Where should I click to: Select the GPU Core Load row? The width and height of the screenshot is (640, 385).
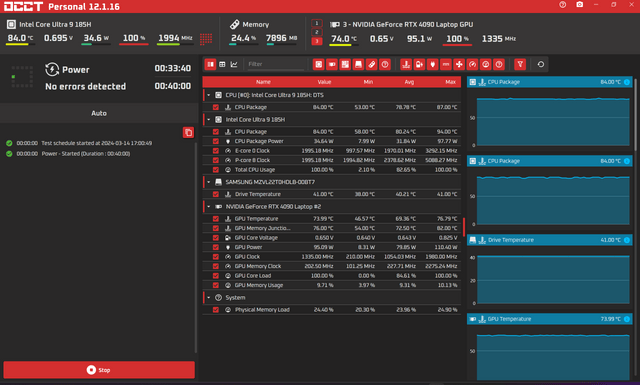coord(332,276)
